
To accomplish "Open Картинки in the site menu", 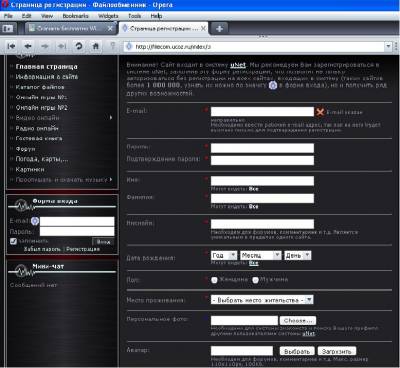I will click(30, 169).
